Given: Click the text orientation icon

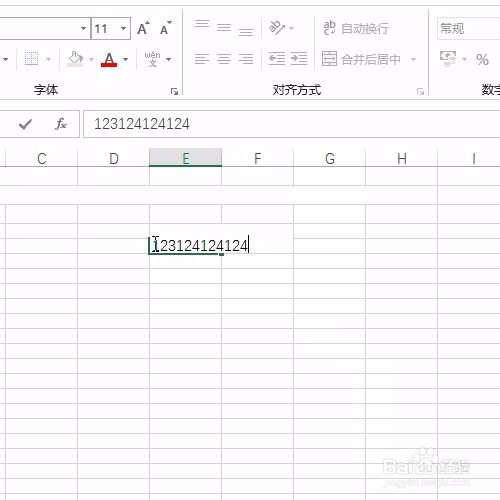Looking at the screenshot, I should click(x=277, y=28).
